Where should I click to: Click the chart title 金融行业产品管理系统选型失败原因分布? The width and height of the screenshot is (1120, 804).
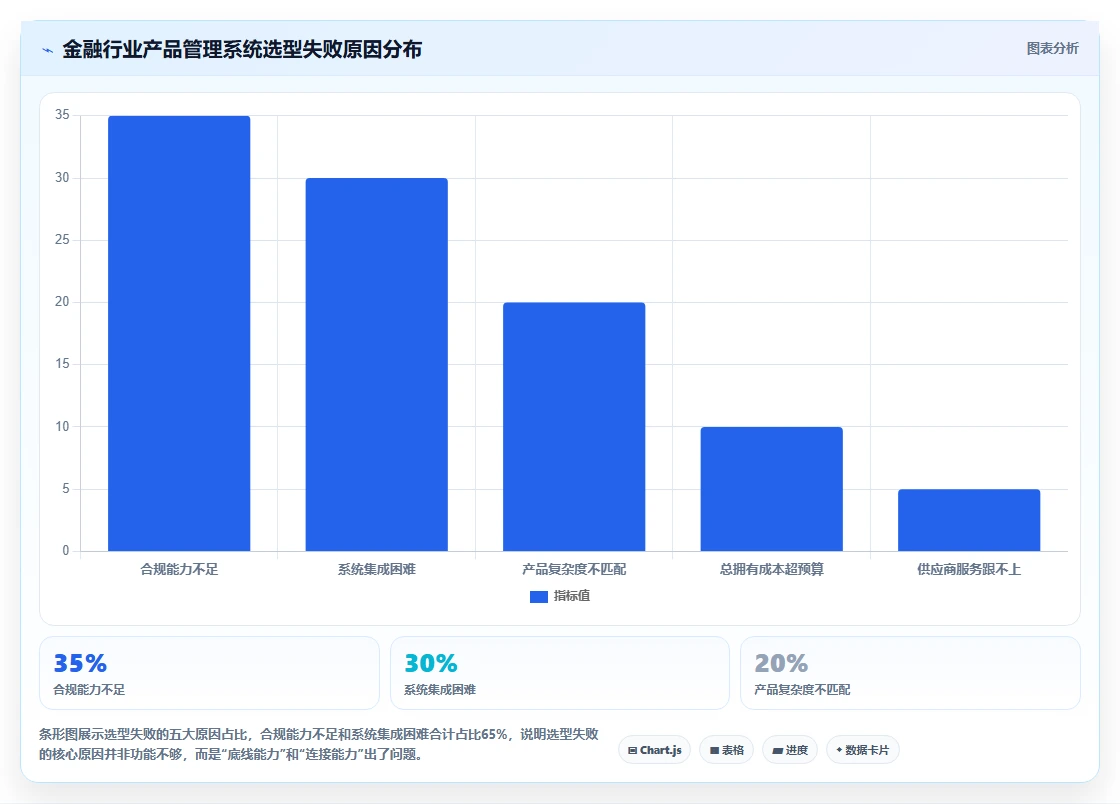(242, 49)
